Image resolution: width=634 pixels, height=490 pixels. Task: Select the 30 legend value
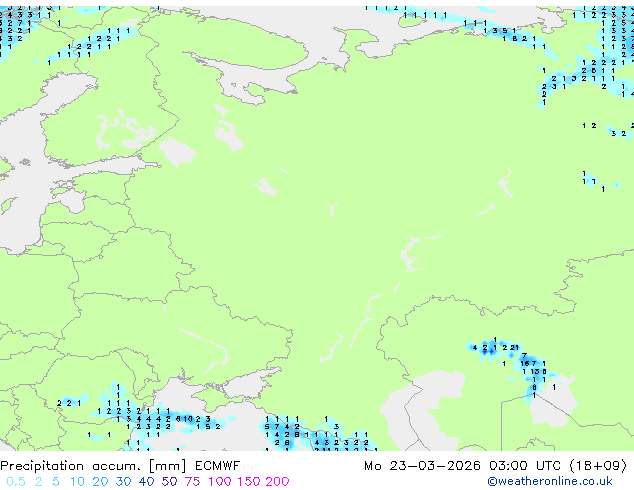coord(123,482)
